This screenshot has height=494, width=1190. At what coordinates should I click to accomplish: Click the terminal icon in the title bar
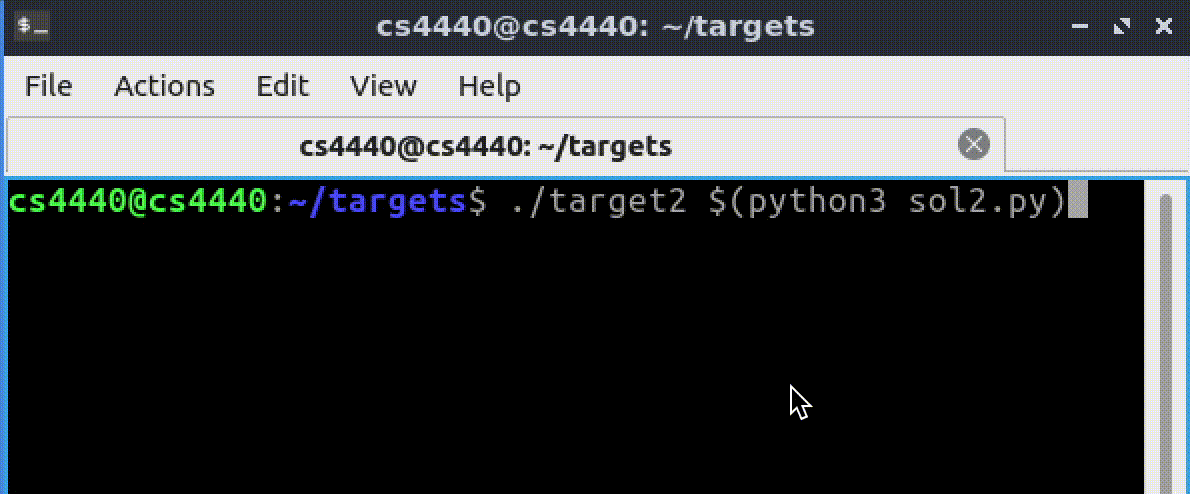(26, 26)
